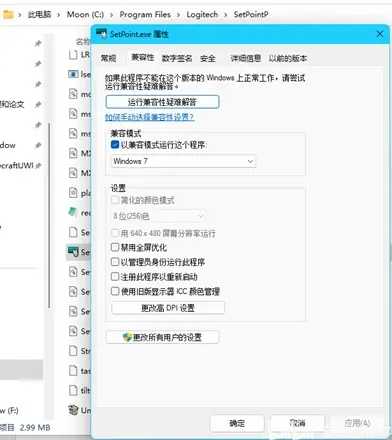Viewport: 392px width, 440px height.
Task: Switch to the 安全 tab
Action: coord(207,58)
